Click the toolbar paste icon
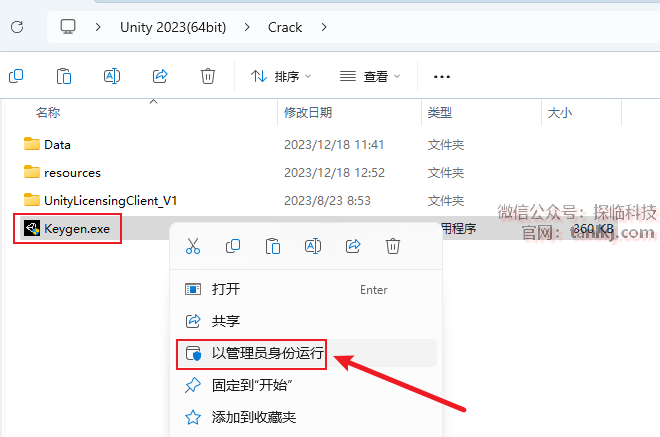The width and height of the screenshot is (660, 437). click(x=64, y=76)
